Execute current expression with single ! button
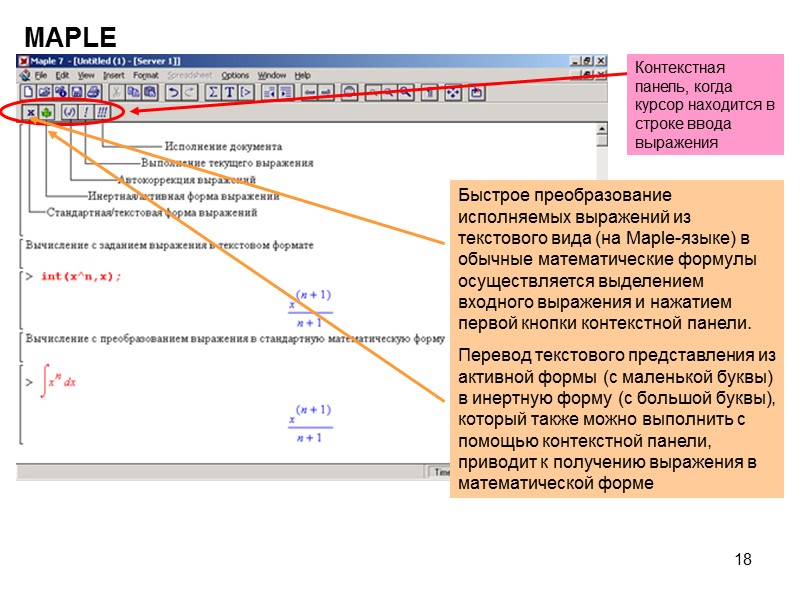The image size is (800, 600). click(86, 112)
